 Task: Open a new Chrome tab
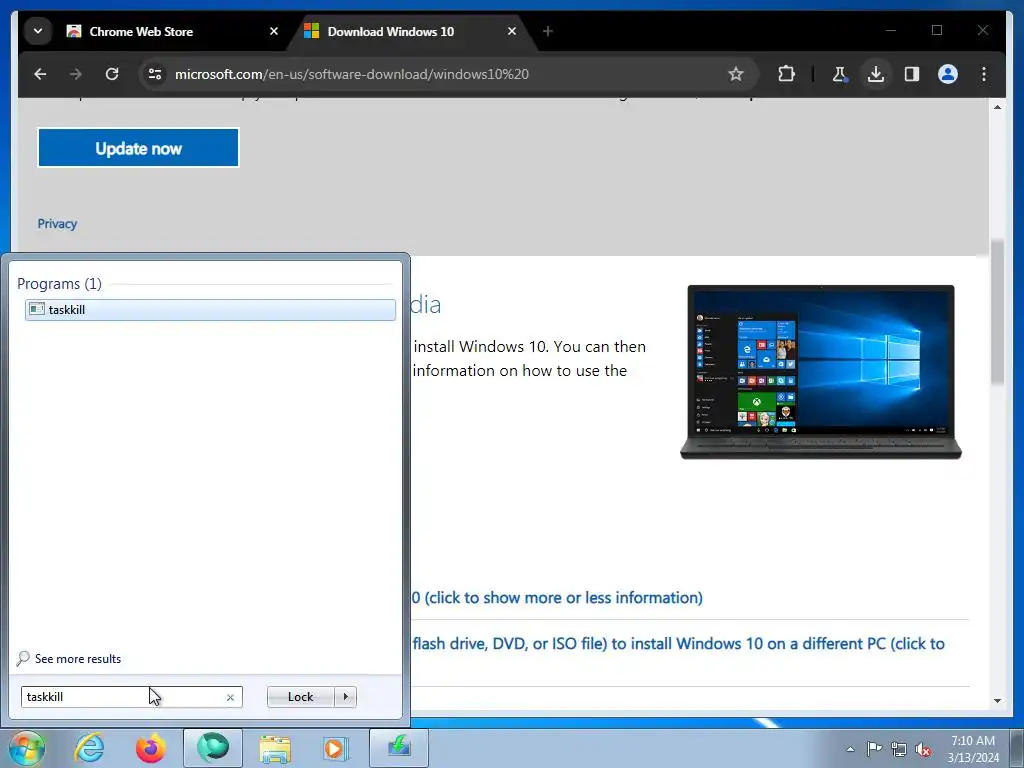[x=548, y=31]
